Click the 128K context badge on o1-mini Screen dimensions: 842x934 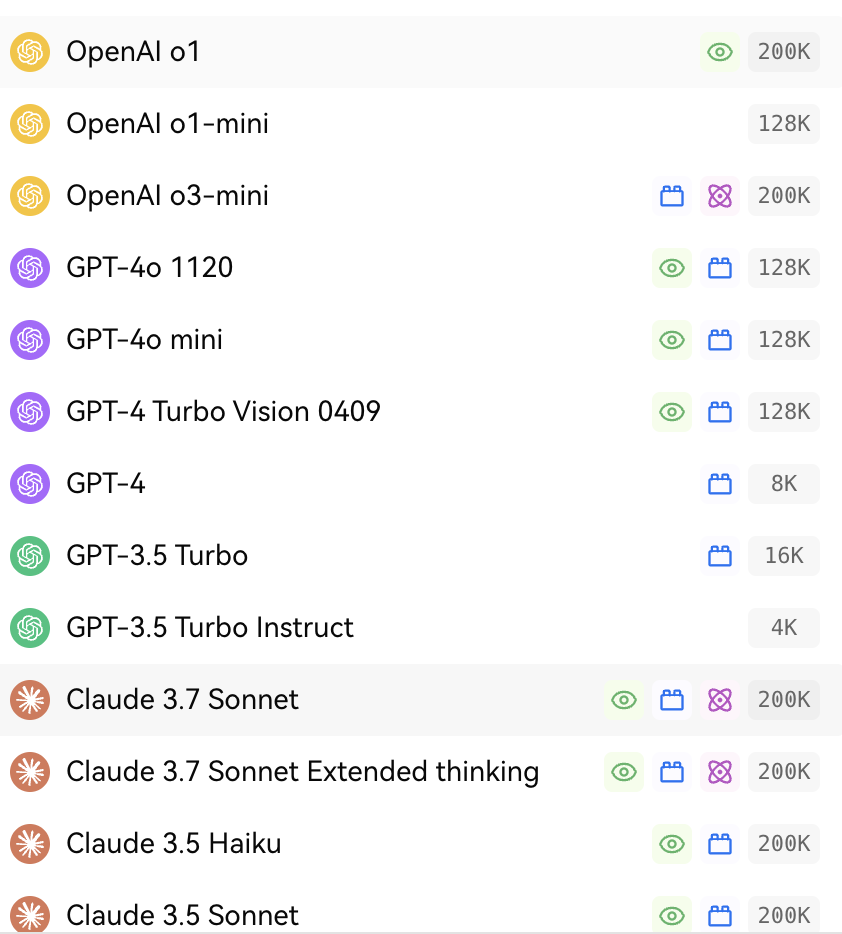point(784,124)
